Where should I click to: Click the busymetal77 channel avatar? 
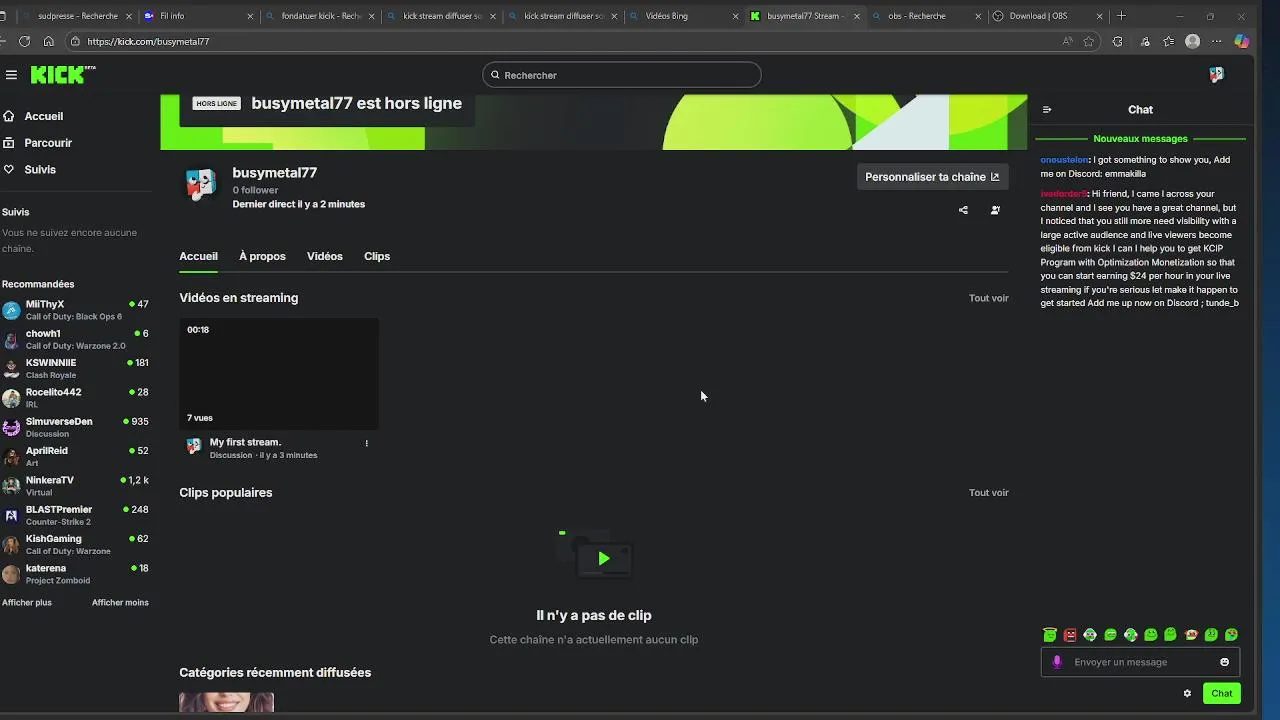[x=201, y=185]
